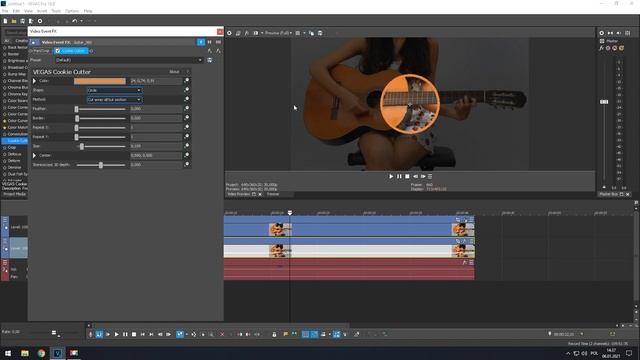Open the Preset dropdown showing (Default)

[129, 60]
